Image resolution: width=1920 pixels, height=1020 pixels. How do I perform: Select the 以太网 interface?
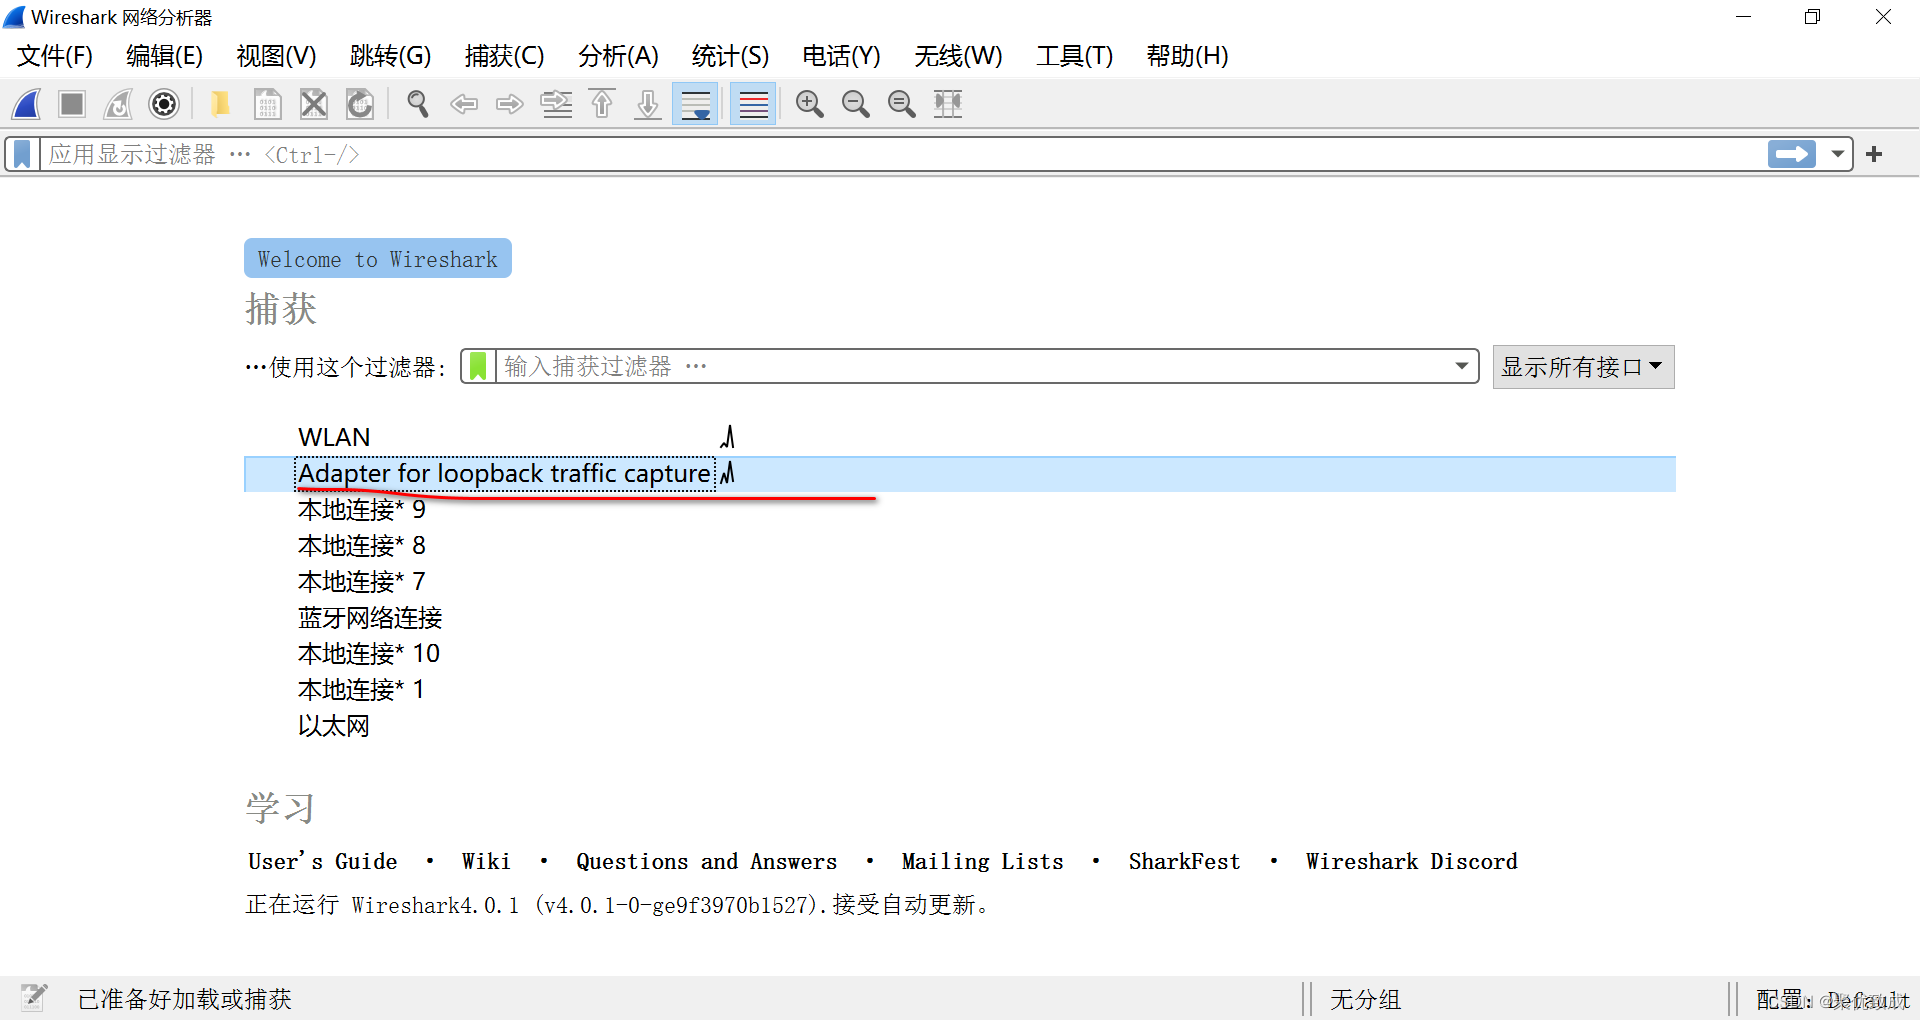coord(334,725)
